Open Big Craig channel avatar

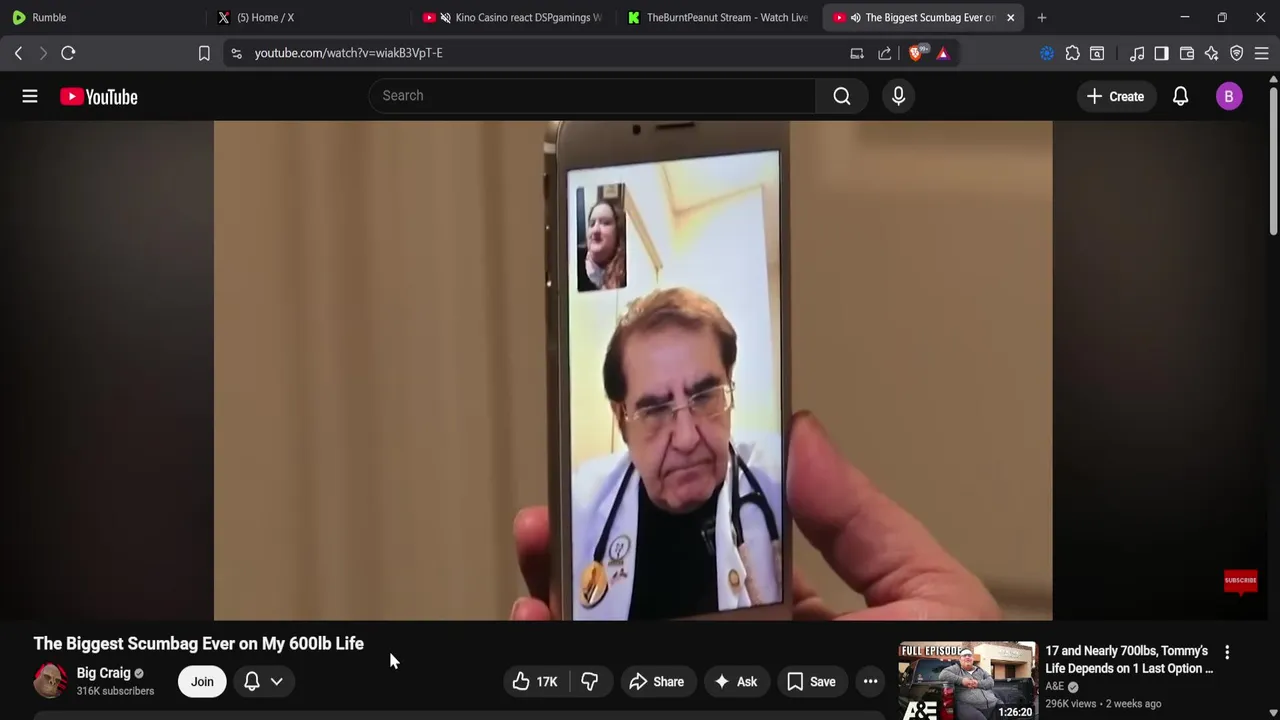tap(50, 681)
